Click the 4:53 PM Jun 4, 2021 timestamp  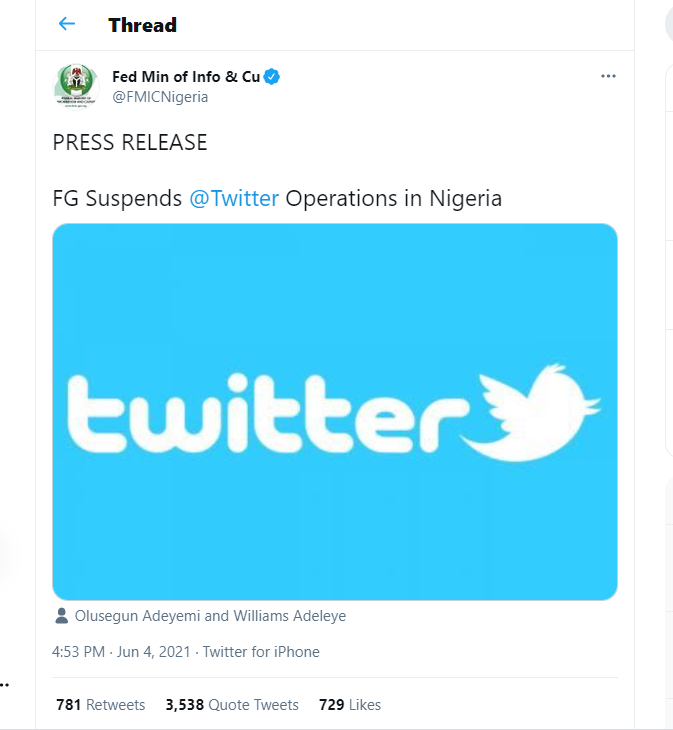pos(123,652)
